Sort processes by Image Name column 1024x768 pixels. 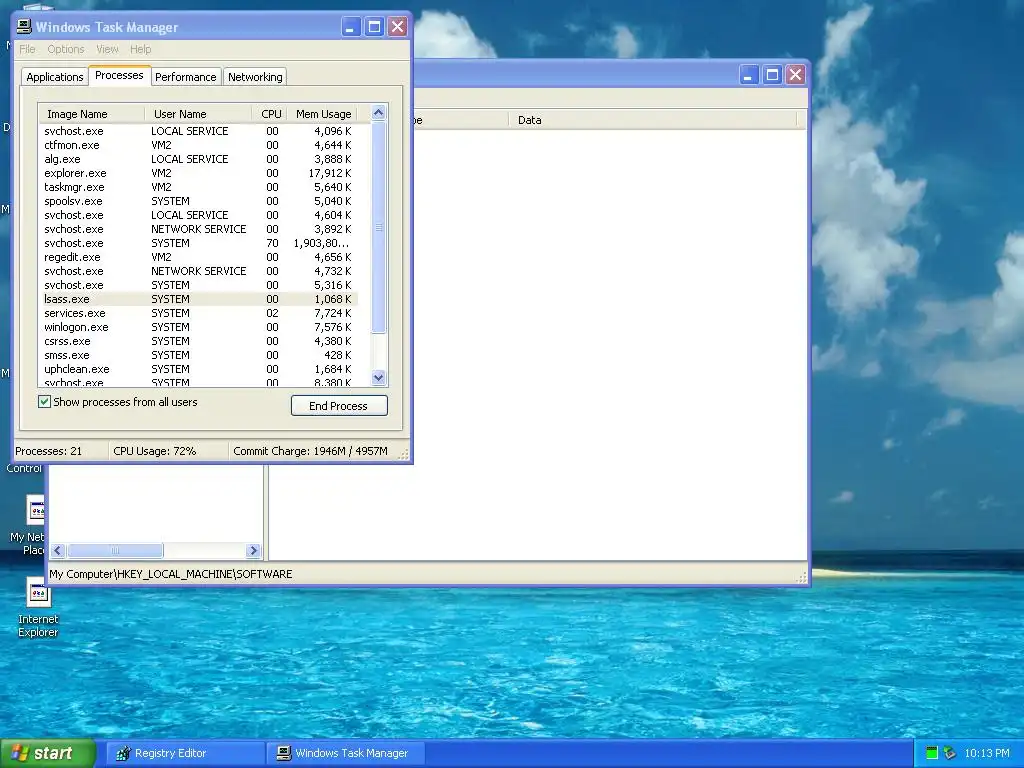(92, 114)
